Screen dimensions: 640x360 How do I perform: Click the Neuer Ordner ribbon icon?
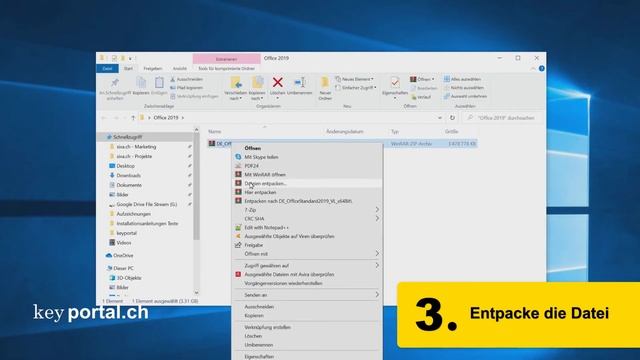(325, 83)
